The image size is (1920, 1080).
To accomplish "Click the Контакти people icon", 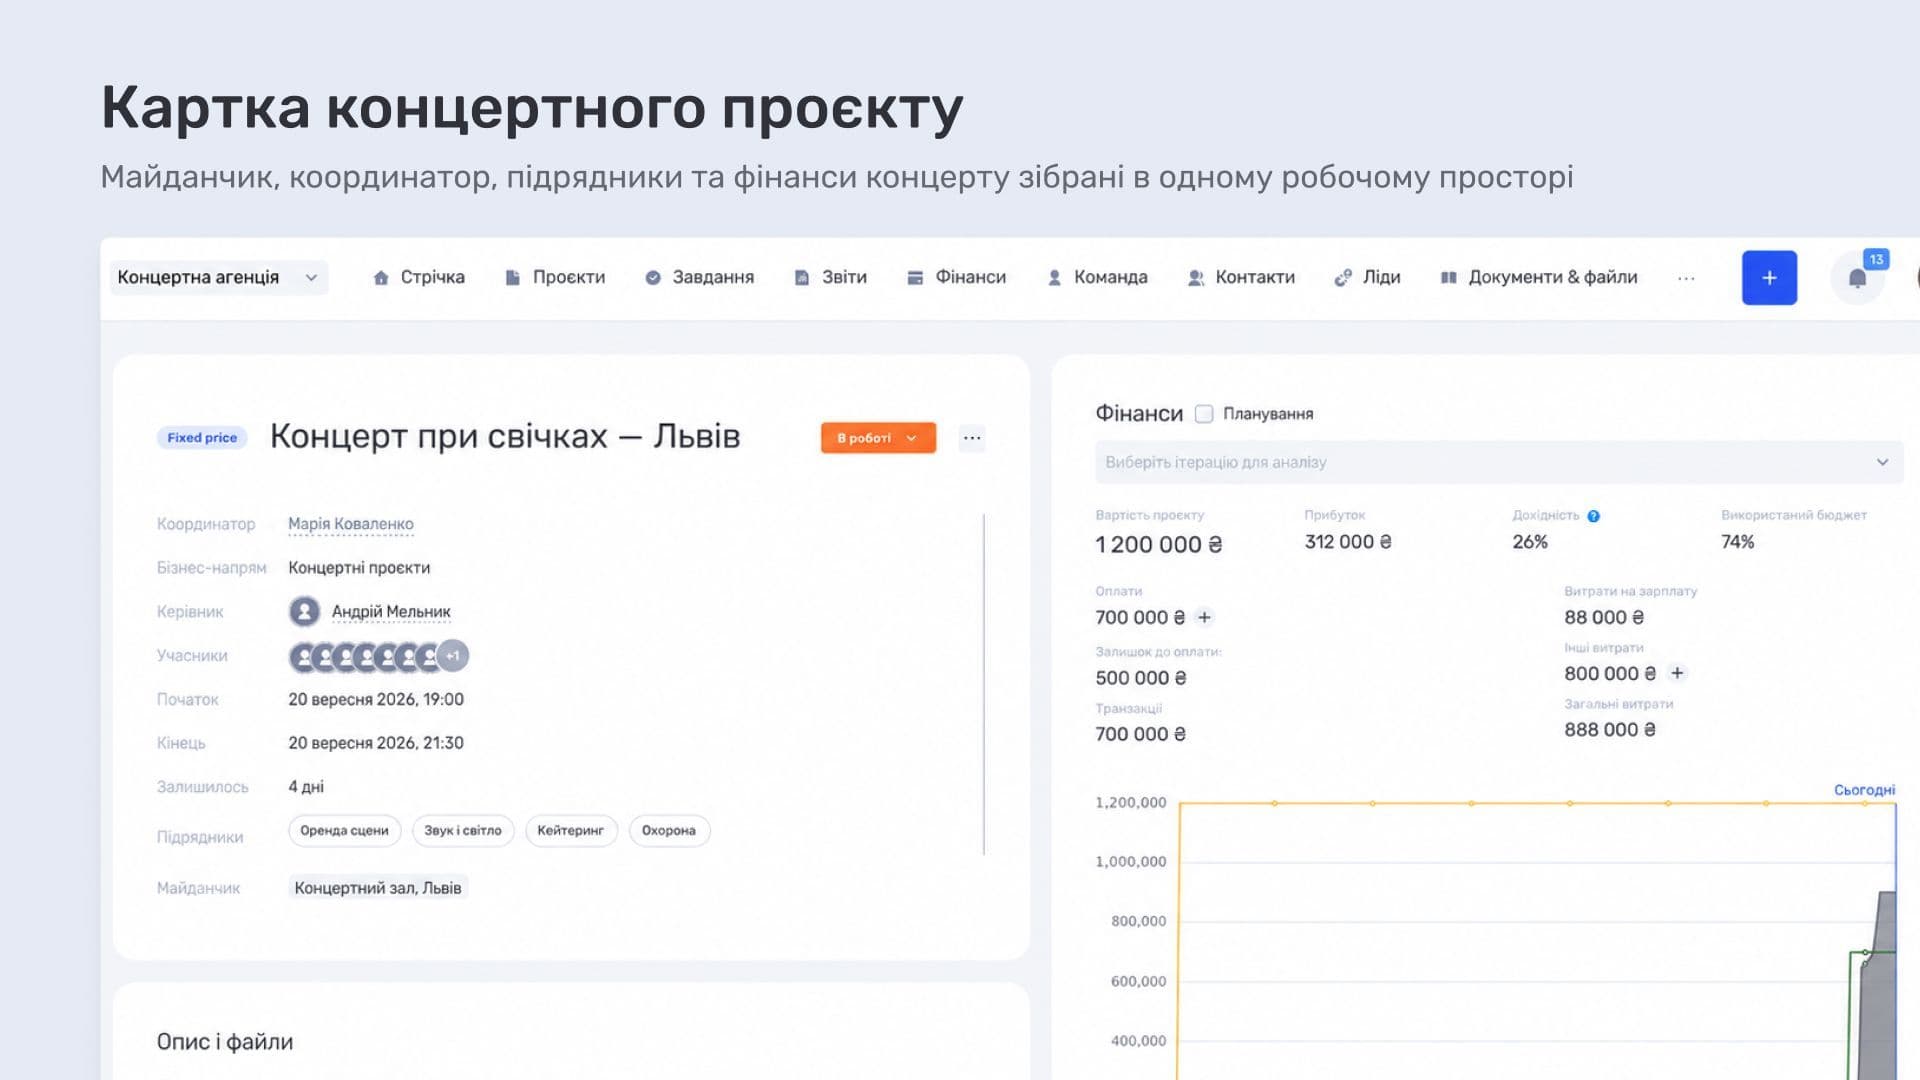I will coord(1195,278).
